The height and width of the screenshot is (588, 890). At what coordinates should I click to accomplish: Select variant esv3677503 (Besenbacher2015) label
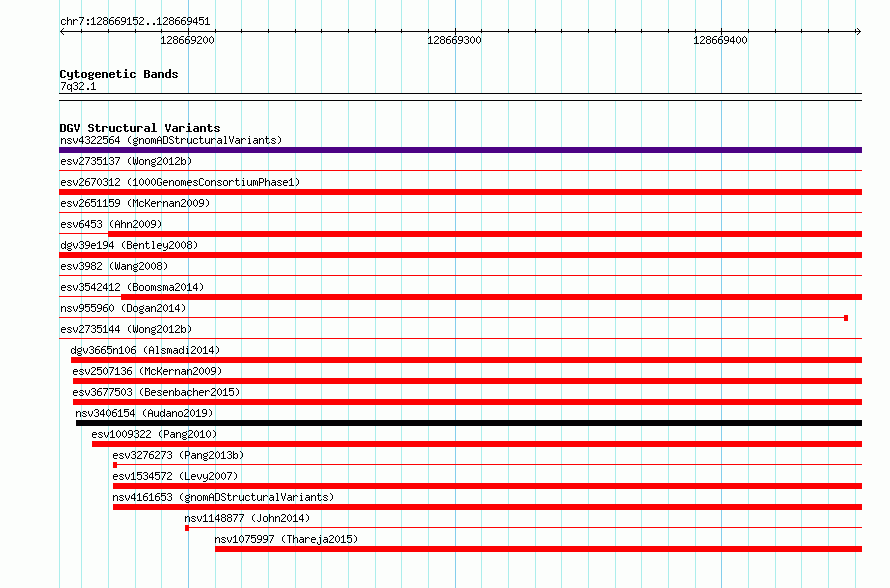coord(156,392)
